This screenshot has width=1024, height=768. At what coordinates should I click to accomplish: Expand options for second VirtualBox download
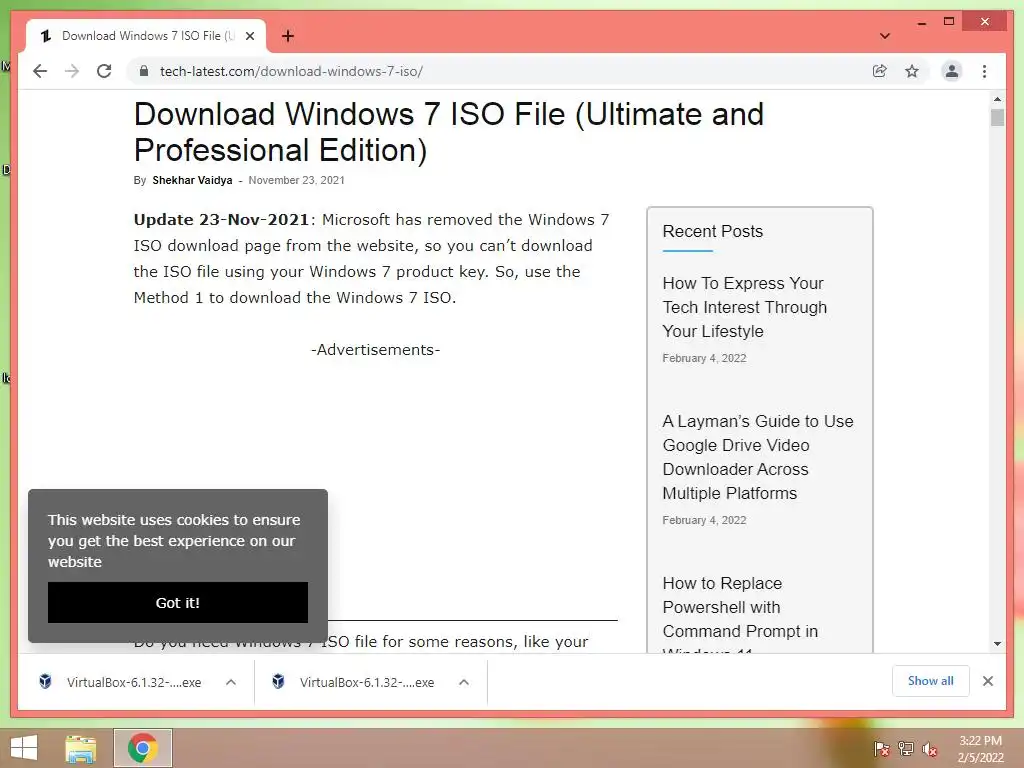pyautogui.click(x=464, y=682)
